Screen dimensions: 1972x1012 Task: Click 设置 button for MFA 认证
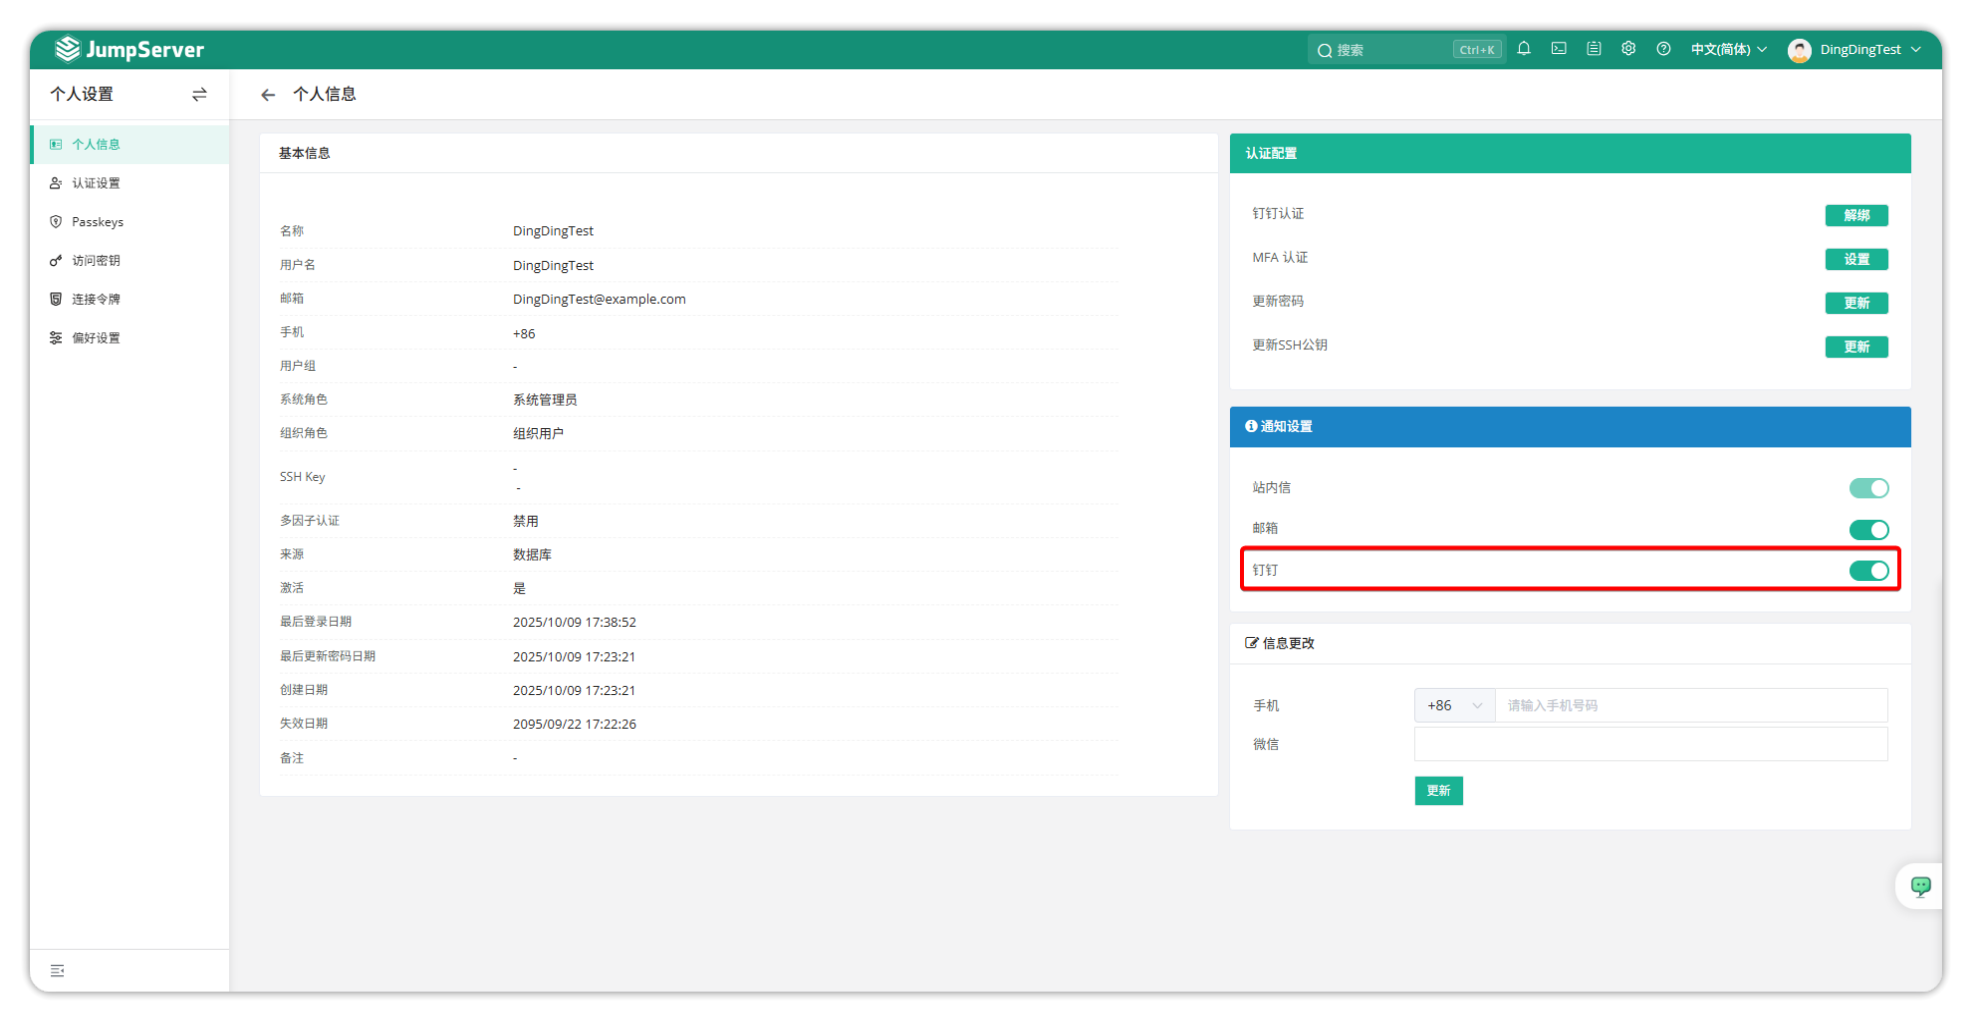pyautogui.click(x=1855, y=260)
